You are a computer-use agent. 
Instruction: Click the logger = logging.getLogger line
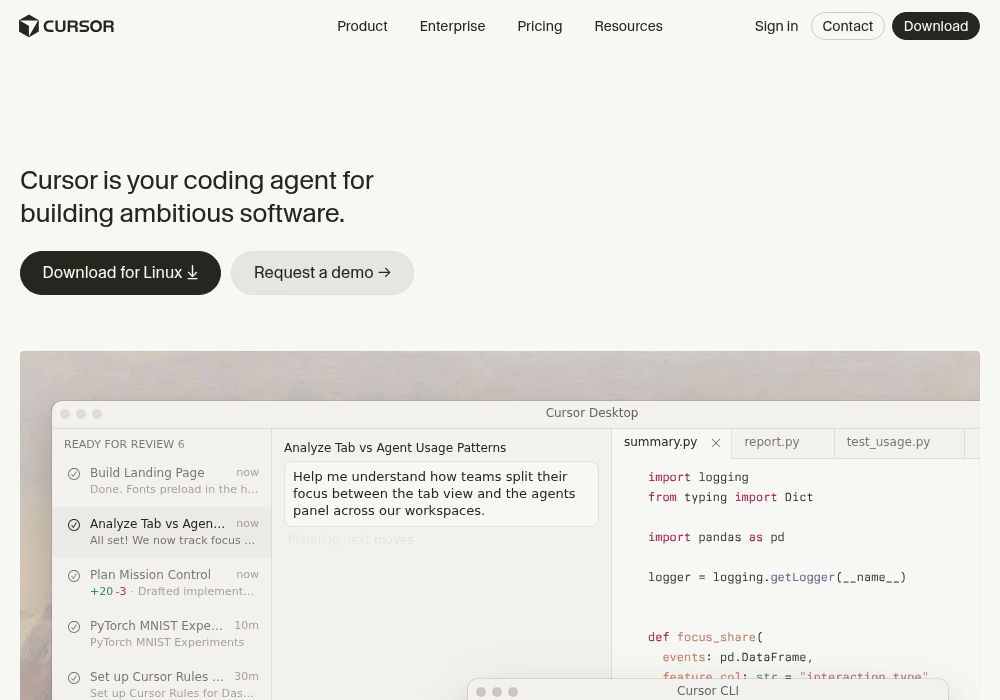777,578
